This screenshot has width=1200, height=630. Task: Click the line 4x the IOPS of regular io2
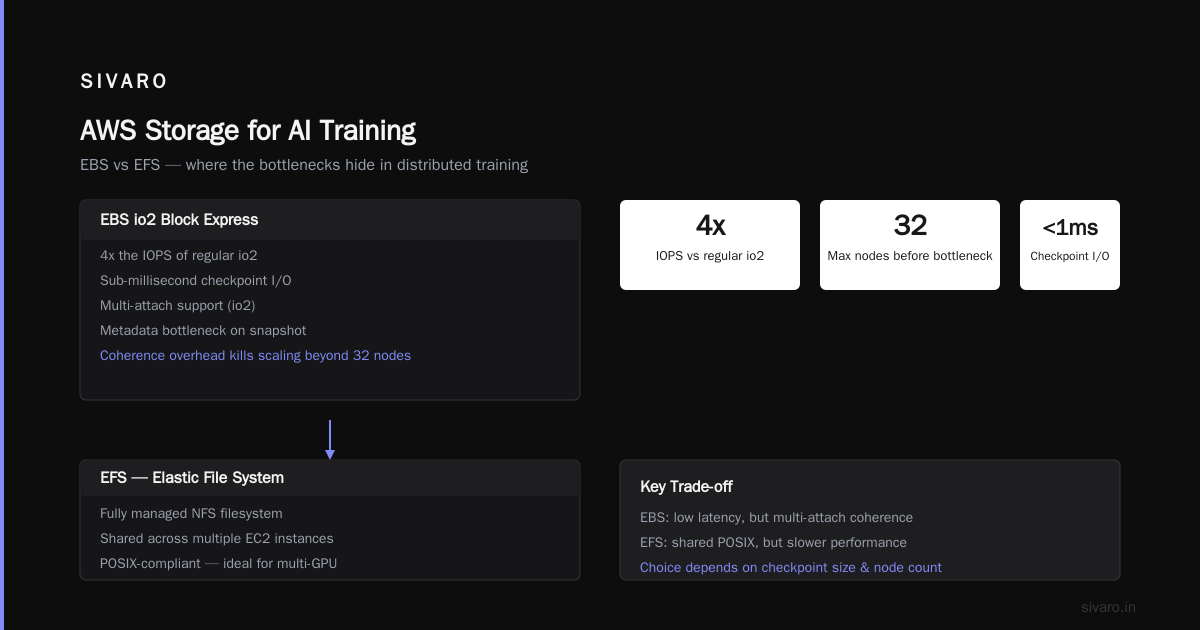179,255
